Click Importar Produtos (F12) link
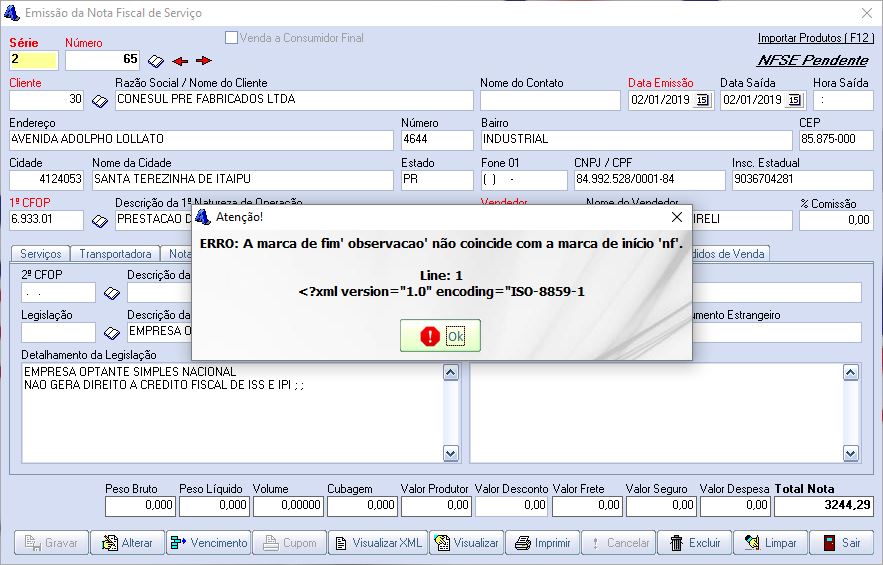Image resolution: width=883 pixels, height=565 pixels. tap(816, 38)
